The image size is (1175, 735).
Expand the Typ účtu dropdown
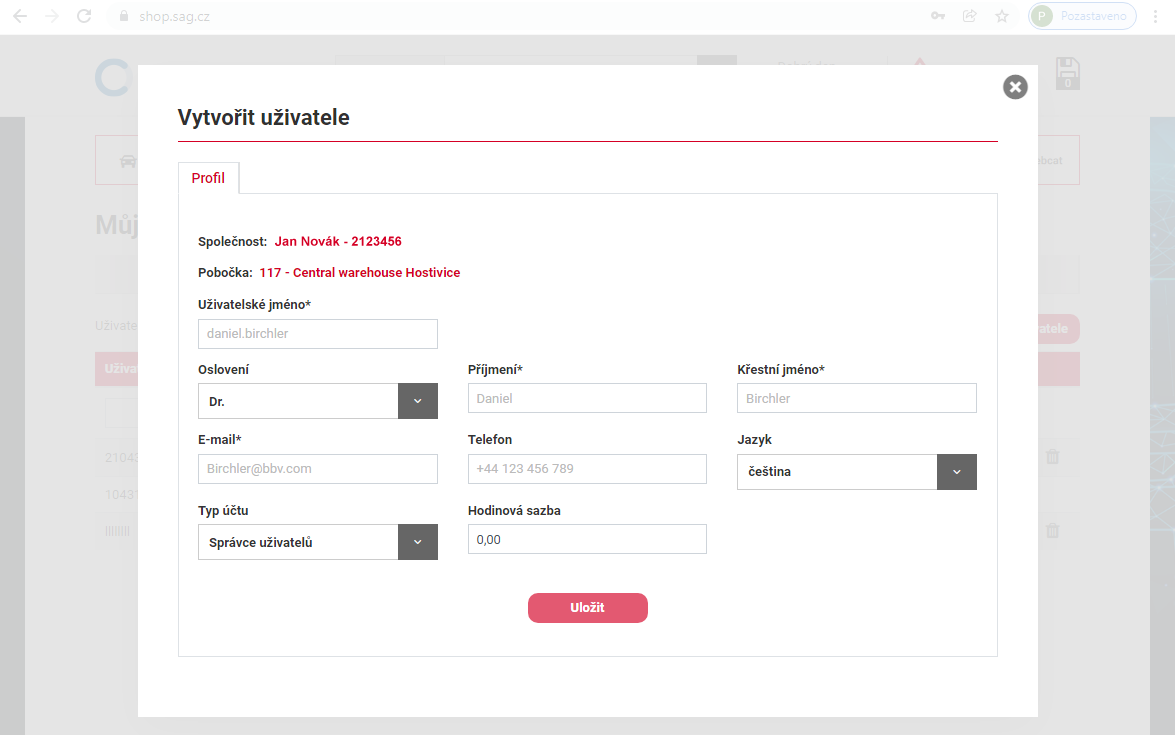(417, 542)
